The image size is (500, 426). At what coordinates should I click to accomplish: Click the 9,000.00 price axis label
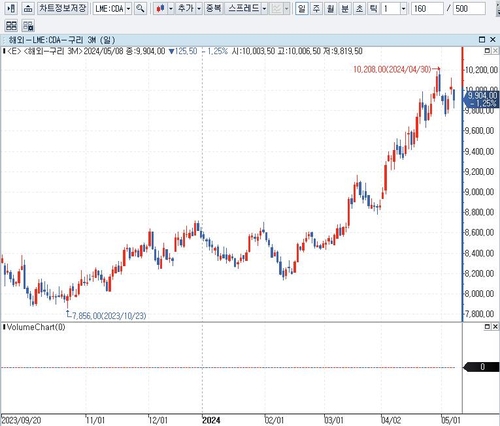(x=479, y=192)
